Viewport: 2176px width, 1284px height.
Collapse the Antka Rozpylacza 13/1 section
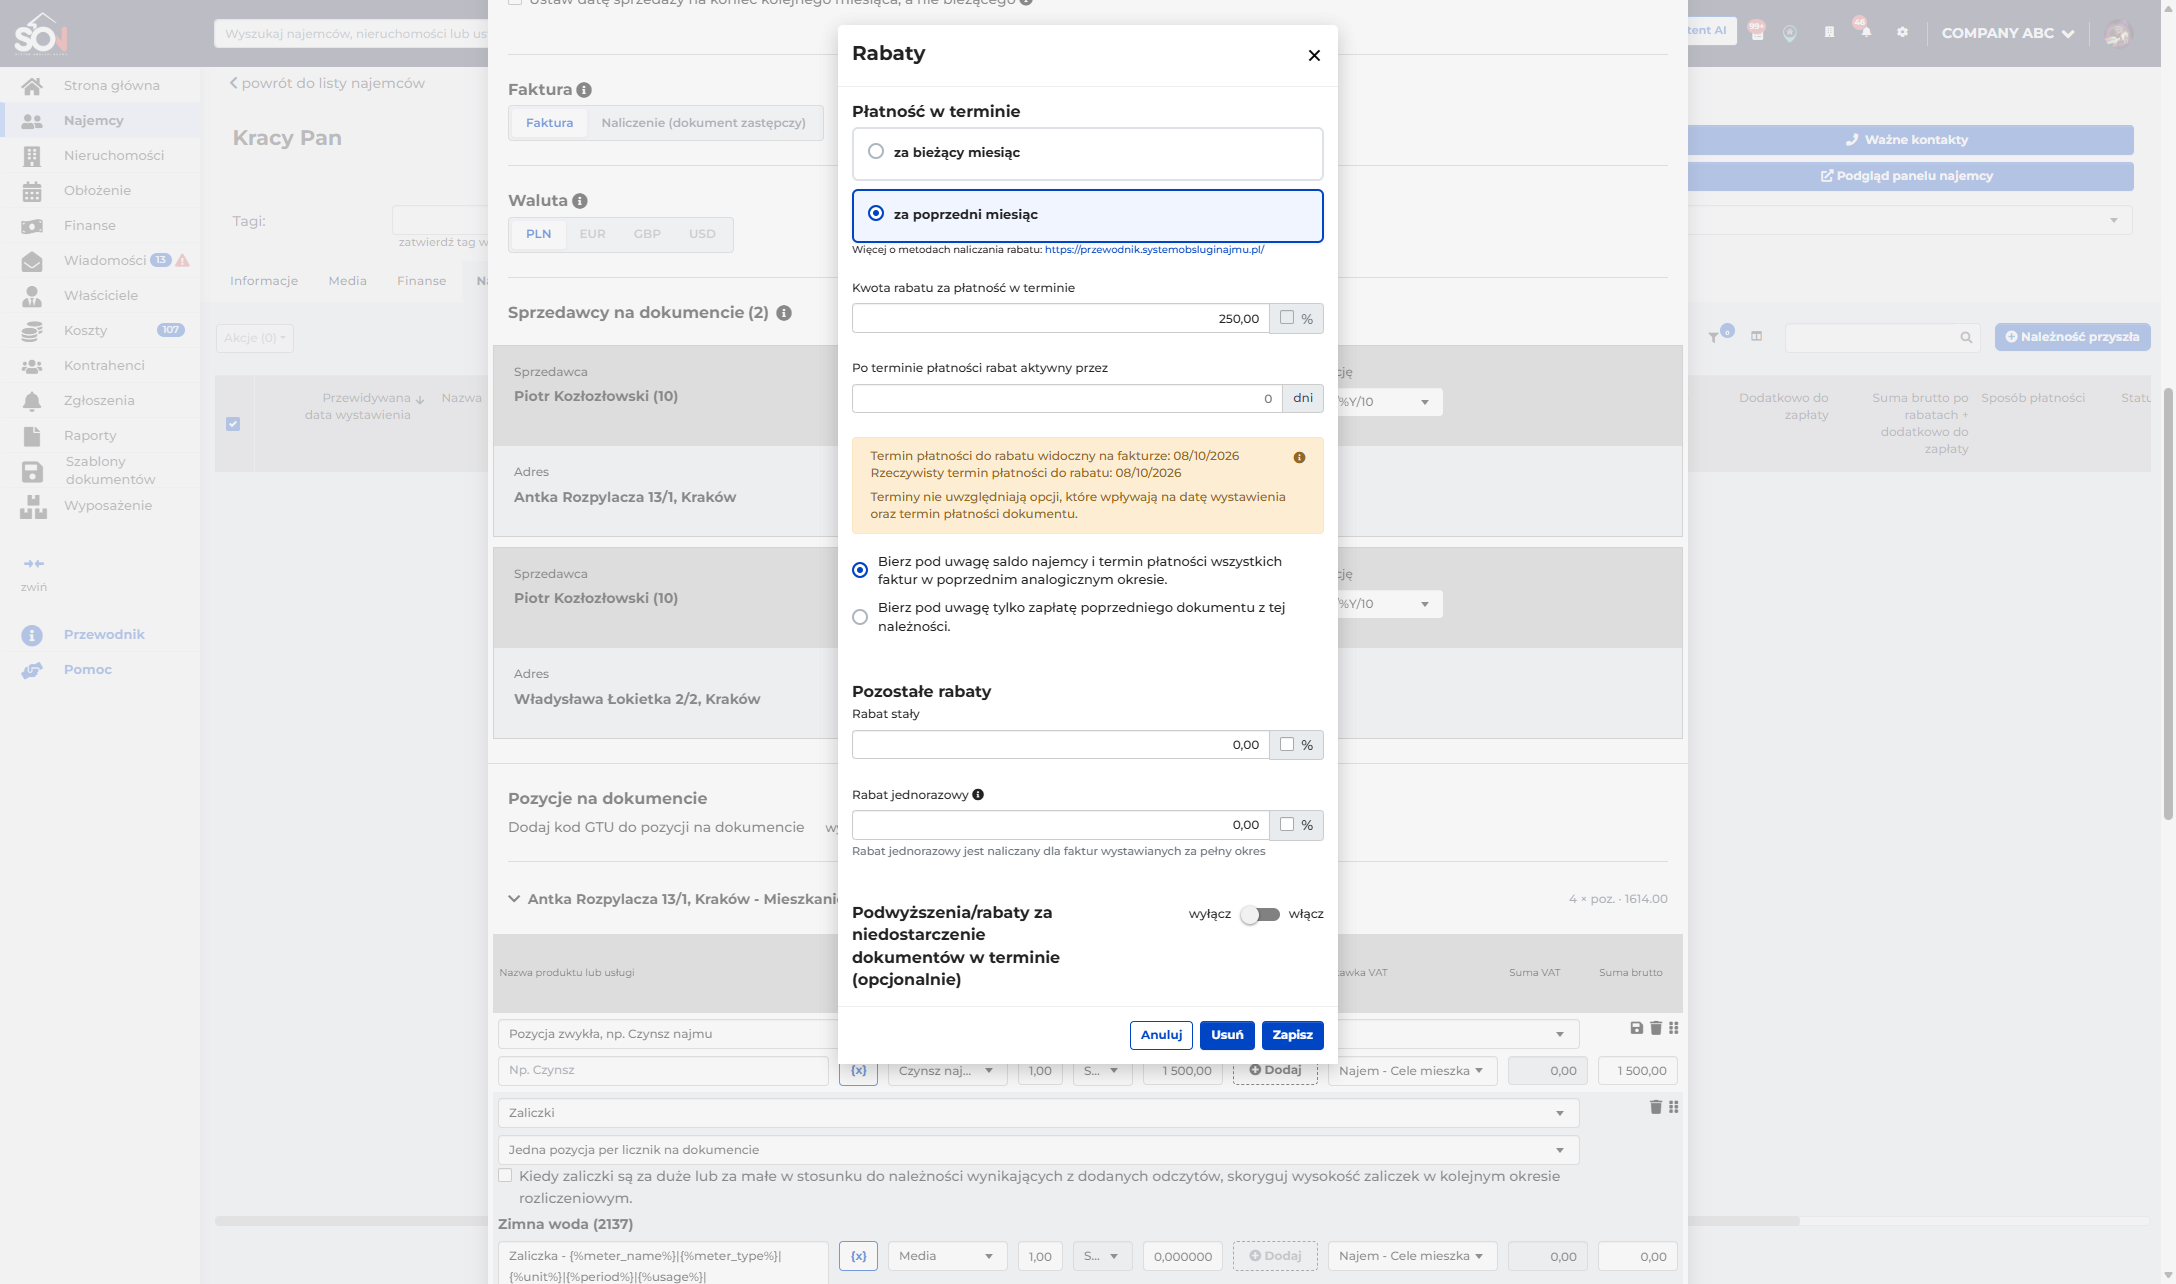[514, 899]
